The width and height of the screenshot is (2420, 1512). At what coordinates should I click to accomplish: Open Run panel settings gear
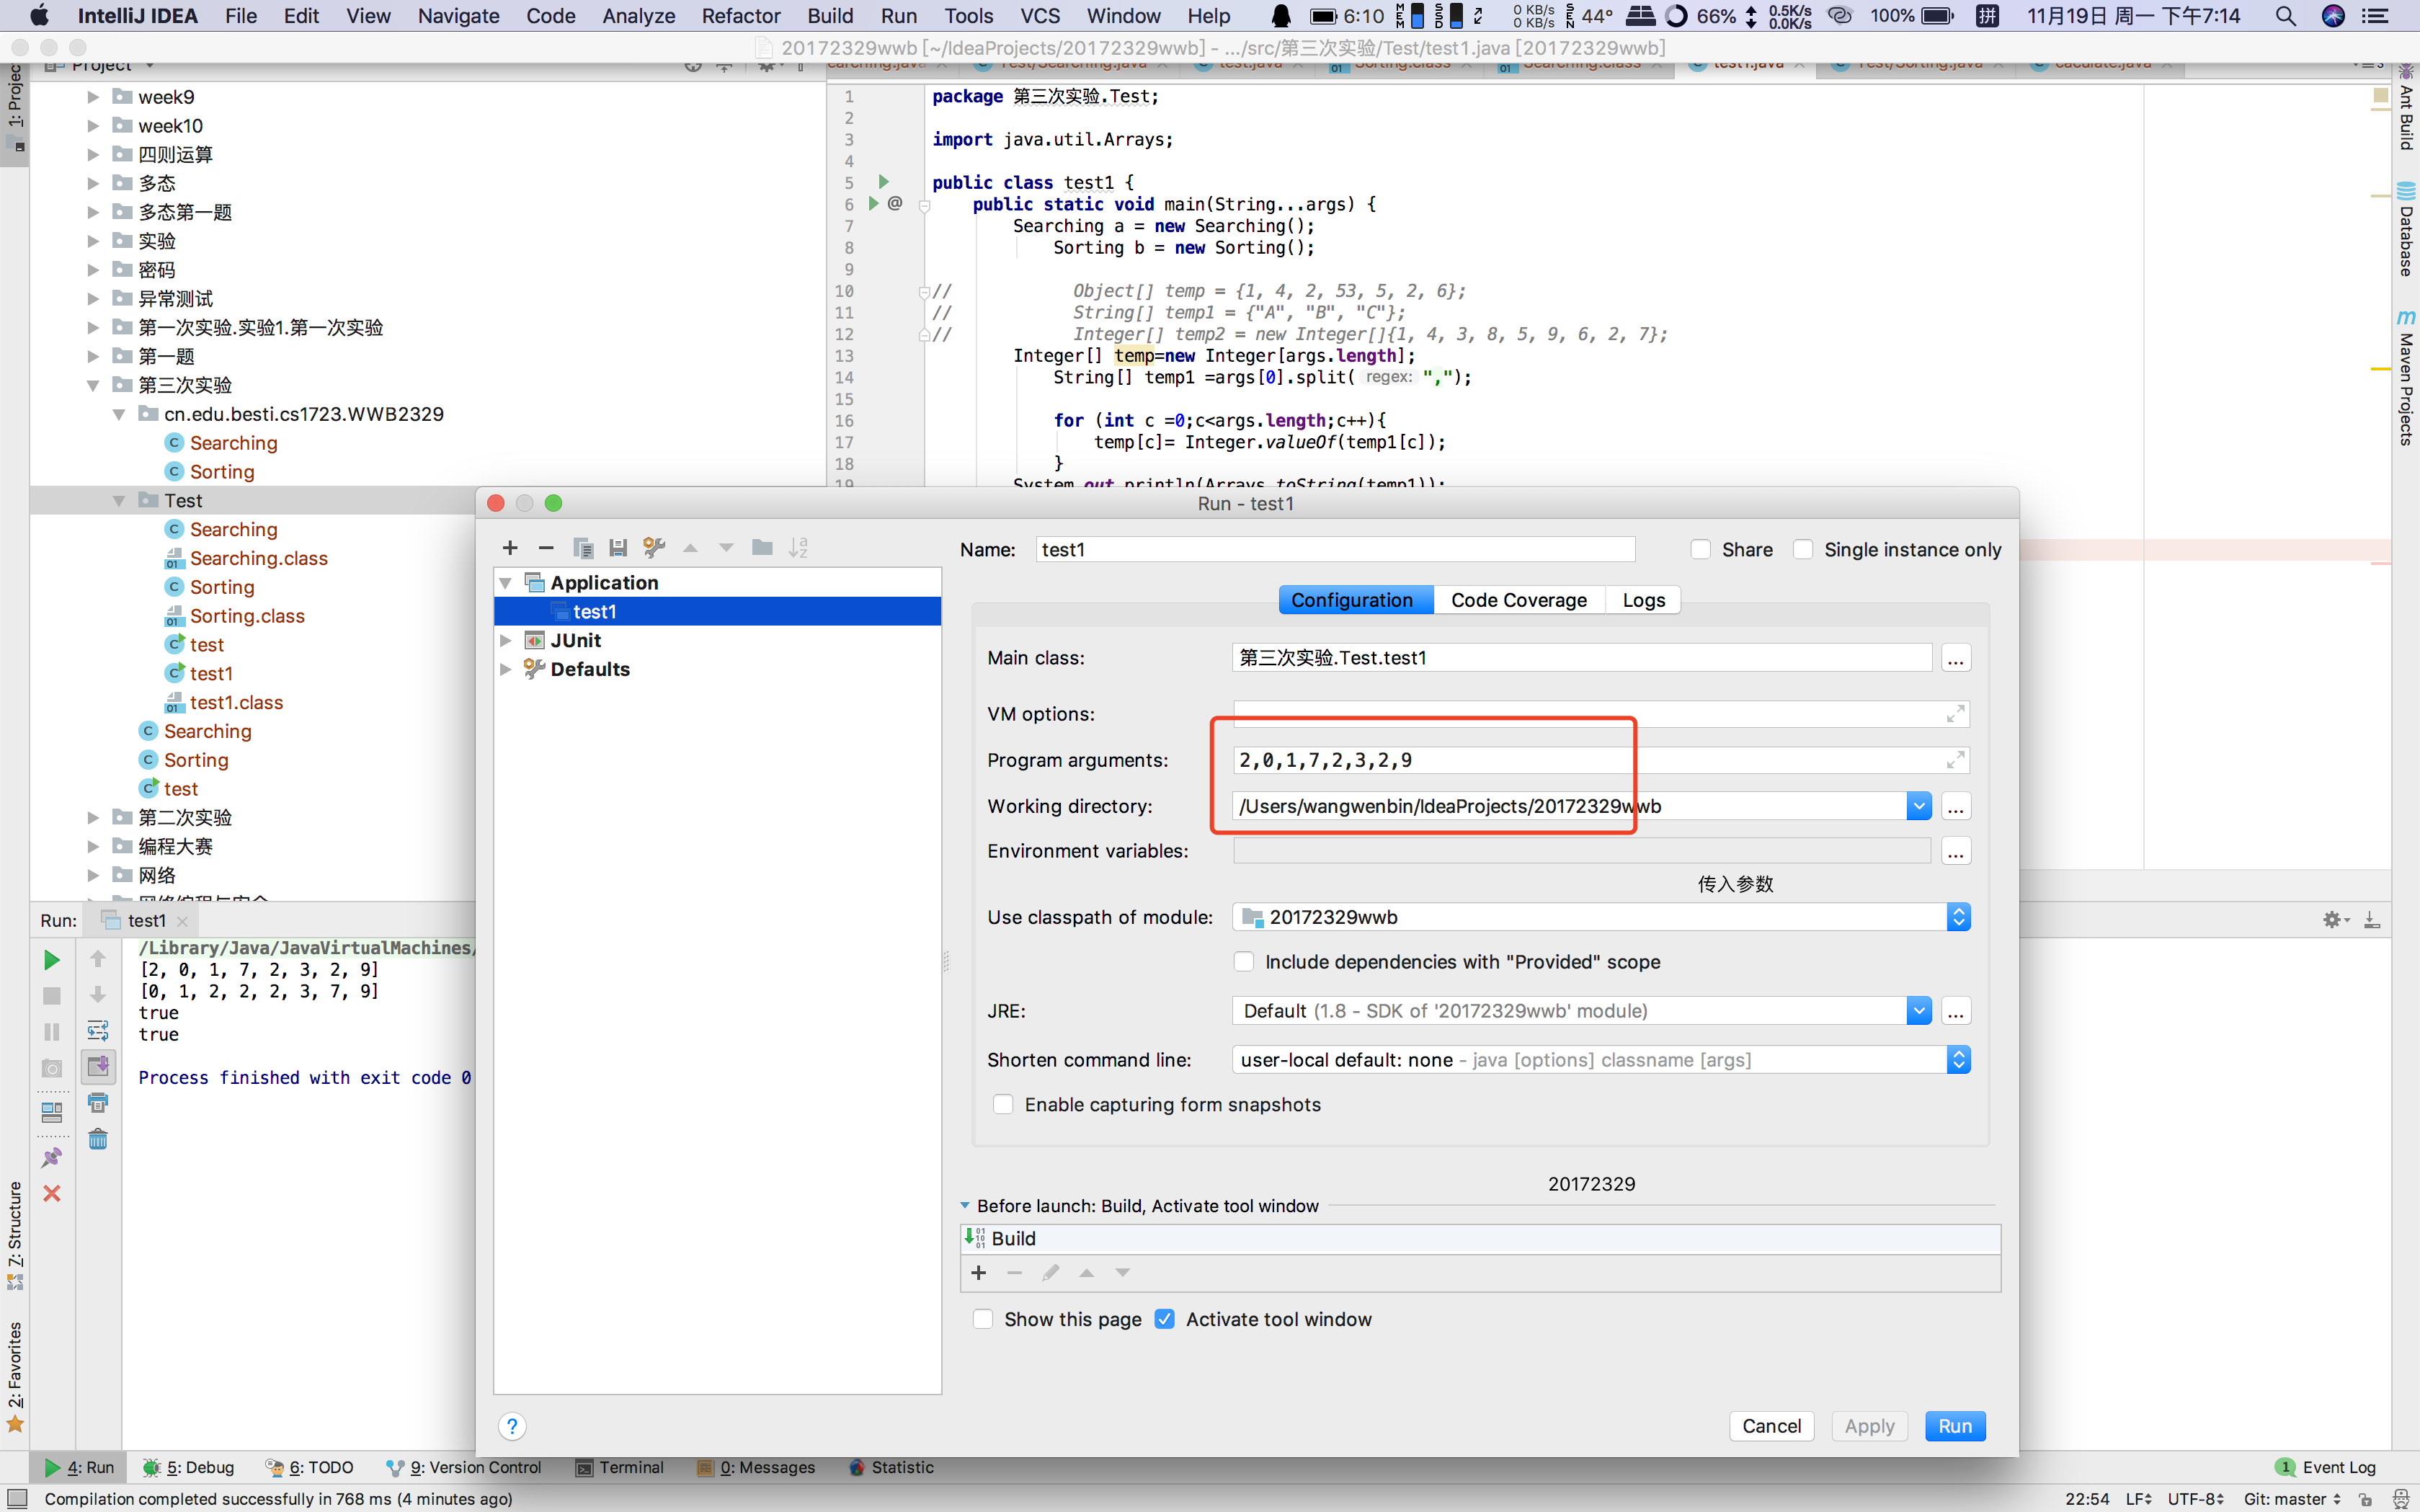tap(2334, 920)
